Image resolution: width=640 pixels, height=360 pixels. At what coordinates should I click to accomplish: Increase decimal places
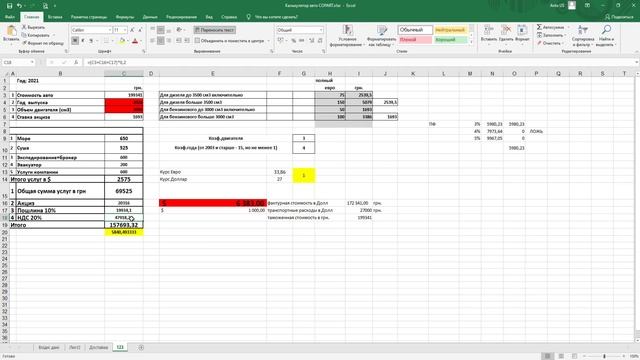pyautogui.click(x=312, y=41)
